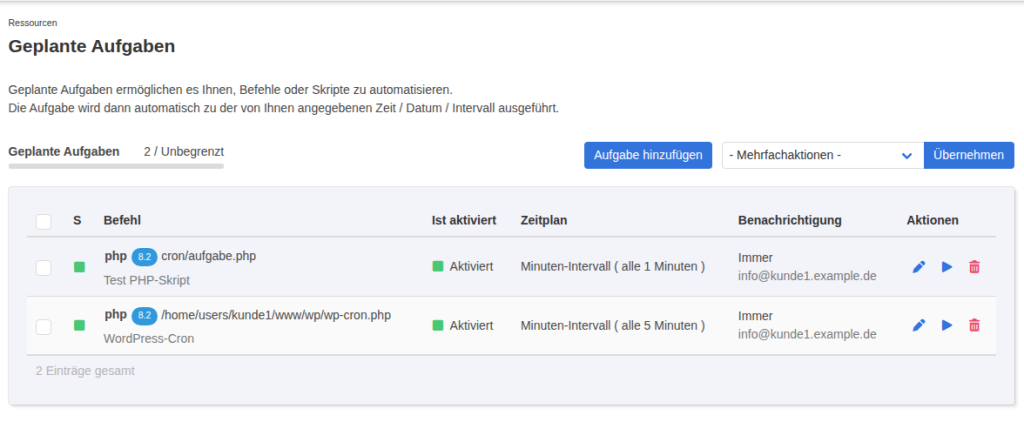Delete the WordPress-Cron task
The image size is (1024, 422).
[x=974, y=325]
